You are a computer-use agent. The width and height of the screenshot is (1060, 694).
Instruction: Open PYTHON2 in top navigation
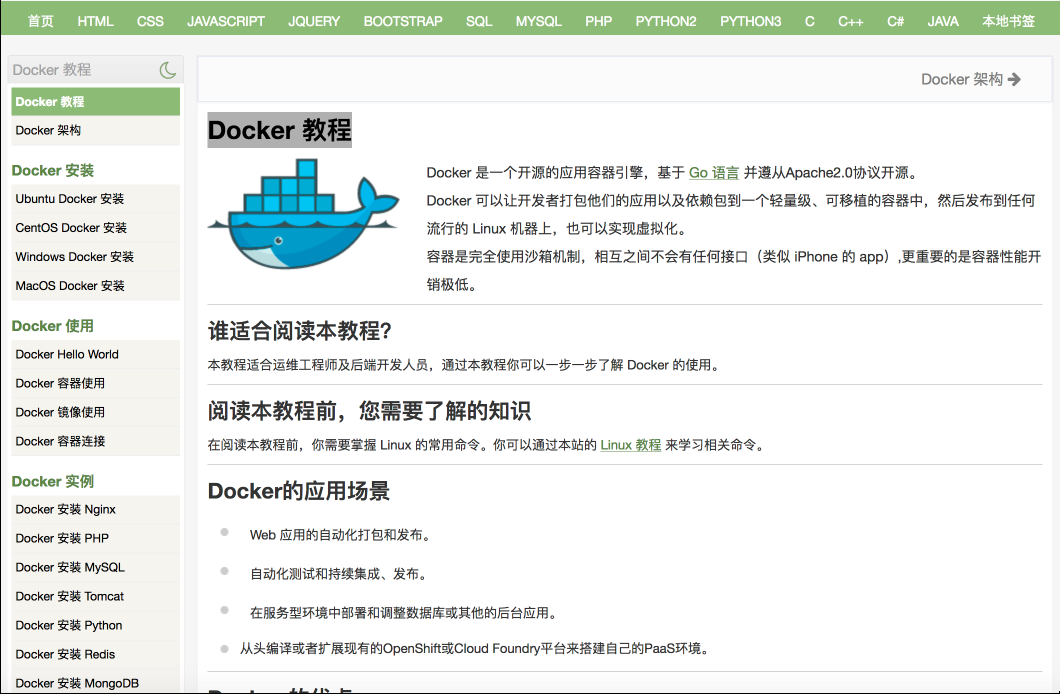pos(666,21)
